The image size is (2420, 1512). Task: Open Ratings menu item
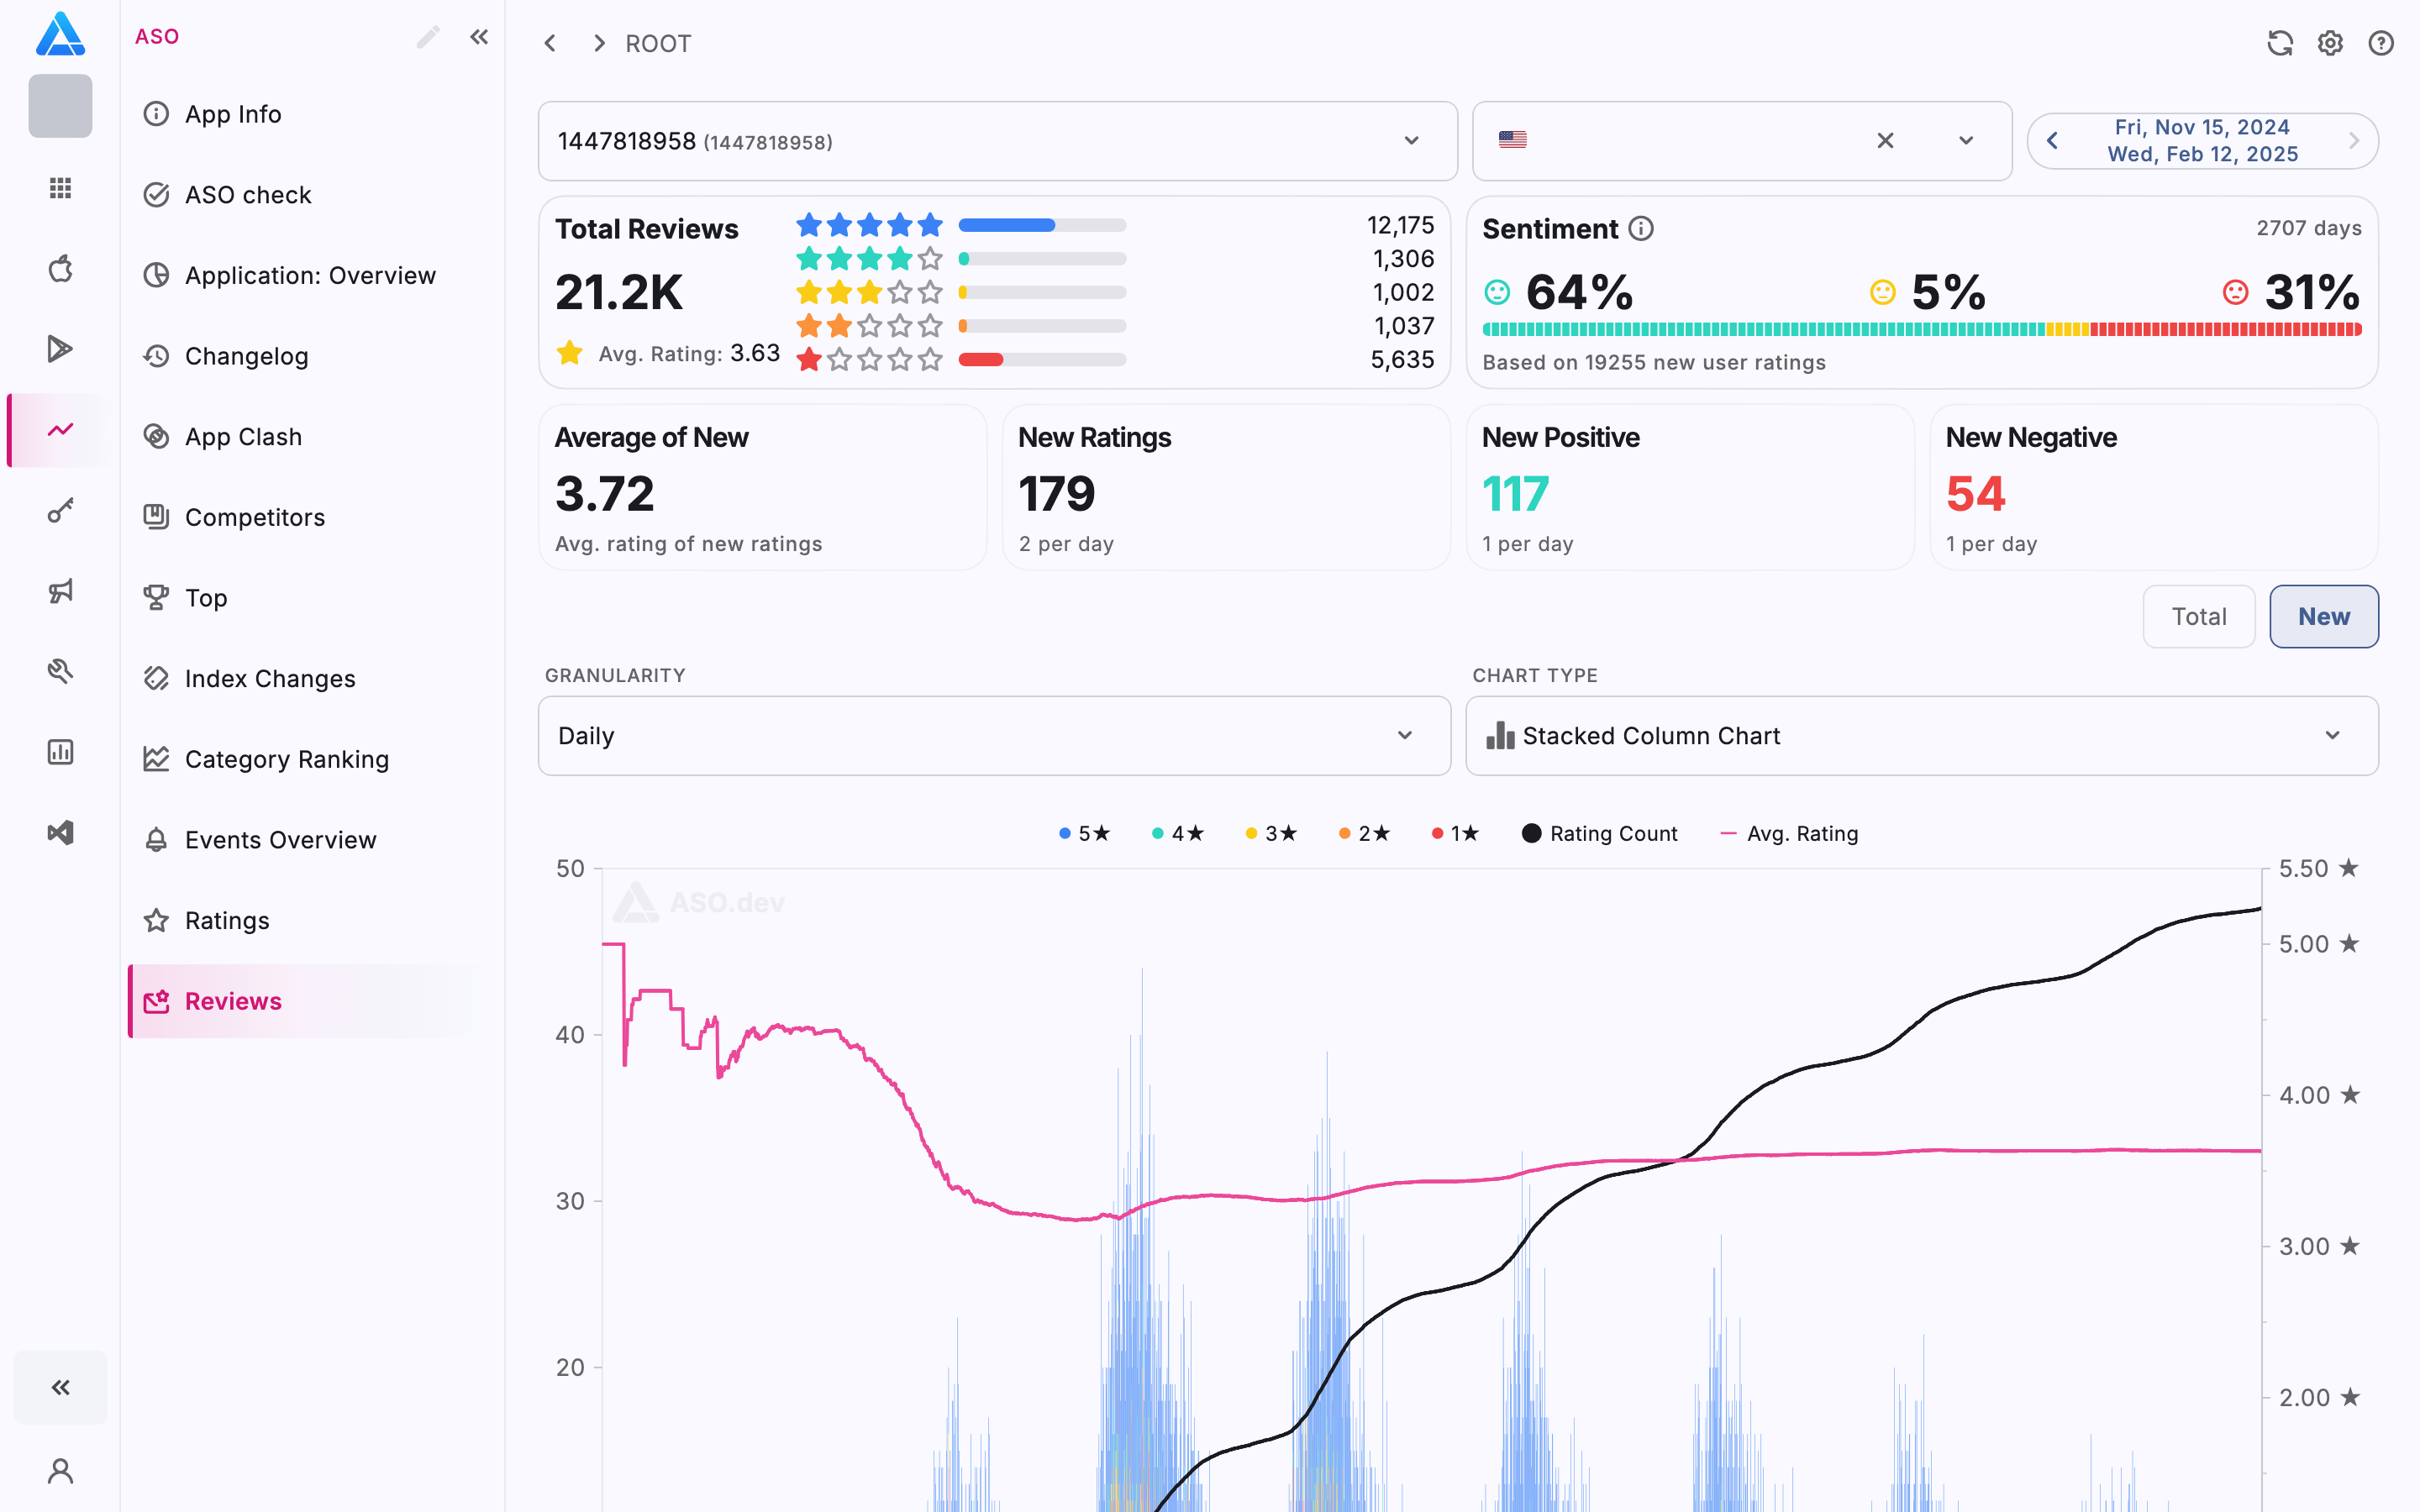click(x=311, y=921)
